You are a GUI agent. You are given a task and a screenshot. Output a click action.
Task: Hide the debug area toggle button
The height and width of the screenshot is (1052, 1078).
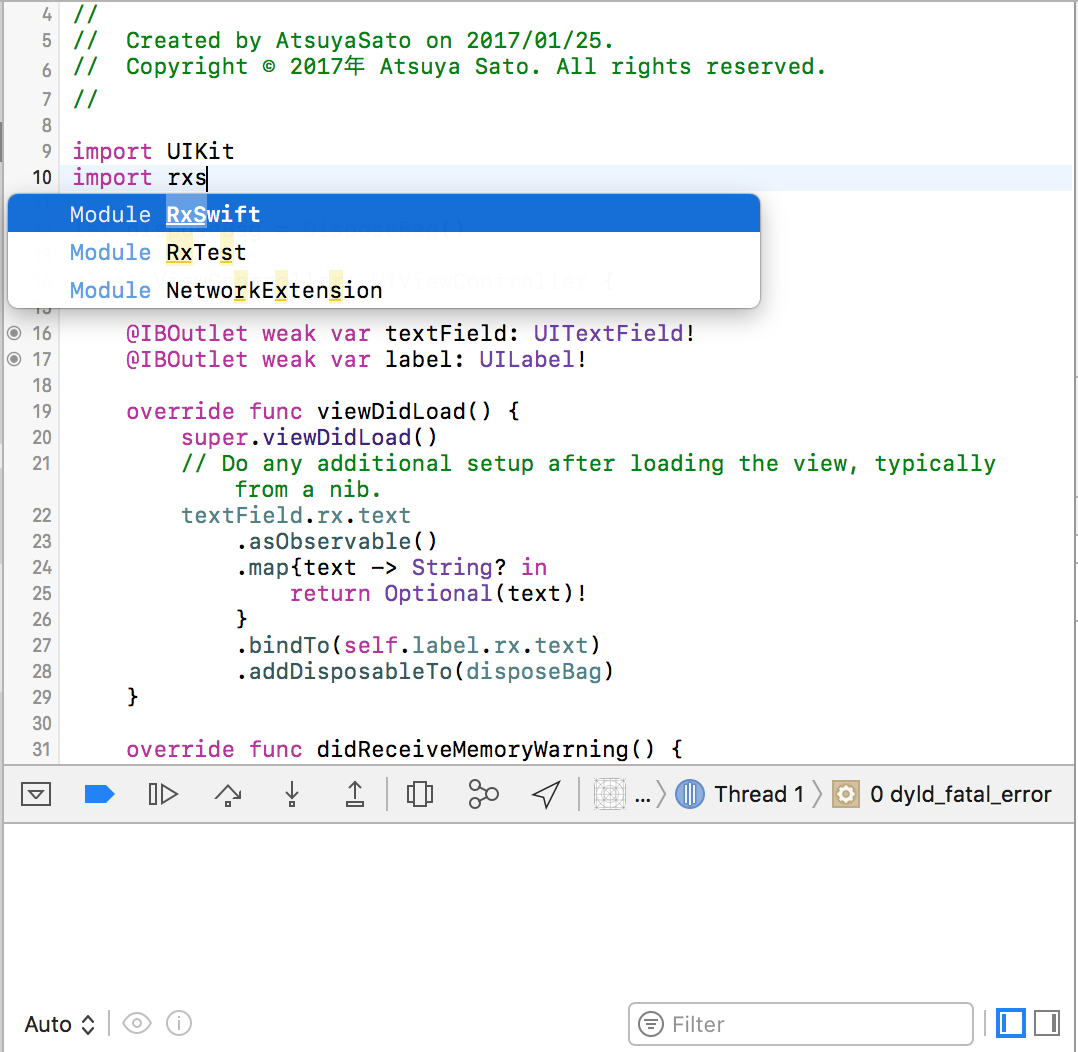click(x=36, y=794)
